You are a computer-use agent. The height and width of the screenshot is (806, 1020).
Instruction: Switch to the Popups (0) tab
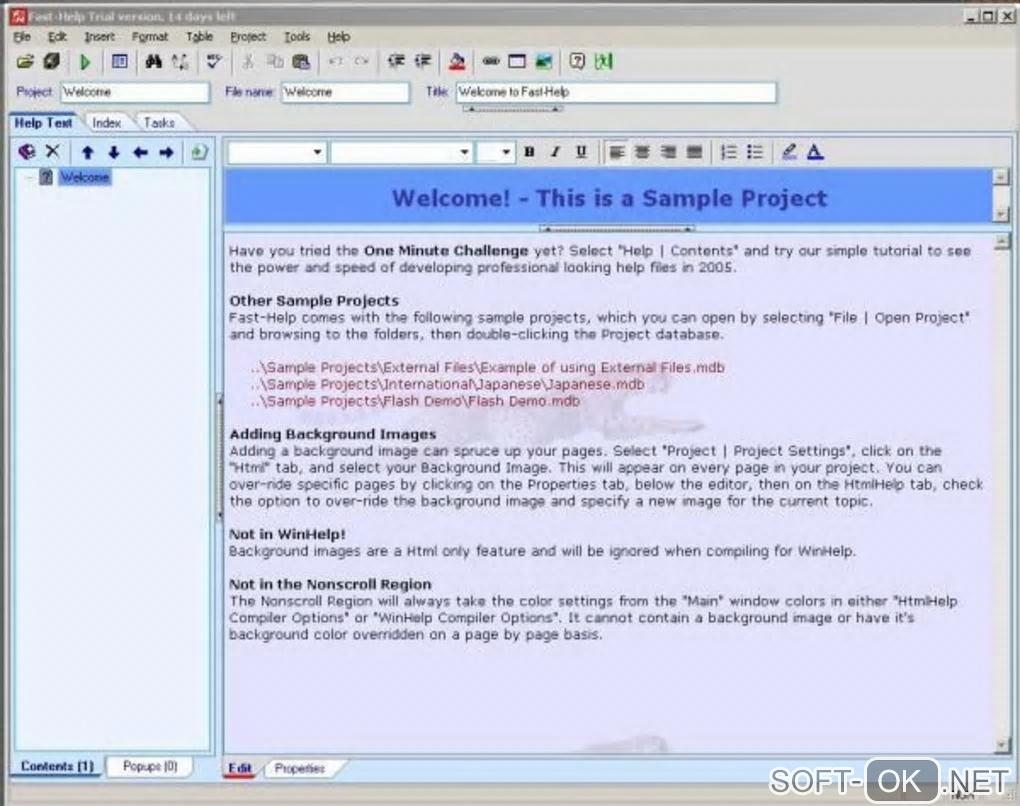pos(150,766)
